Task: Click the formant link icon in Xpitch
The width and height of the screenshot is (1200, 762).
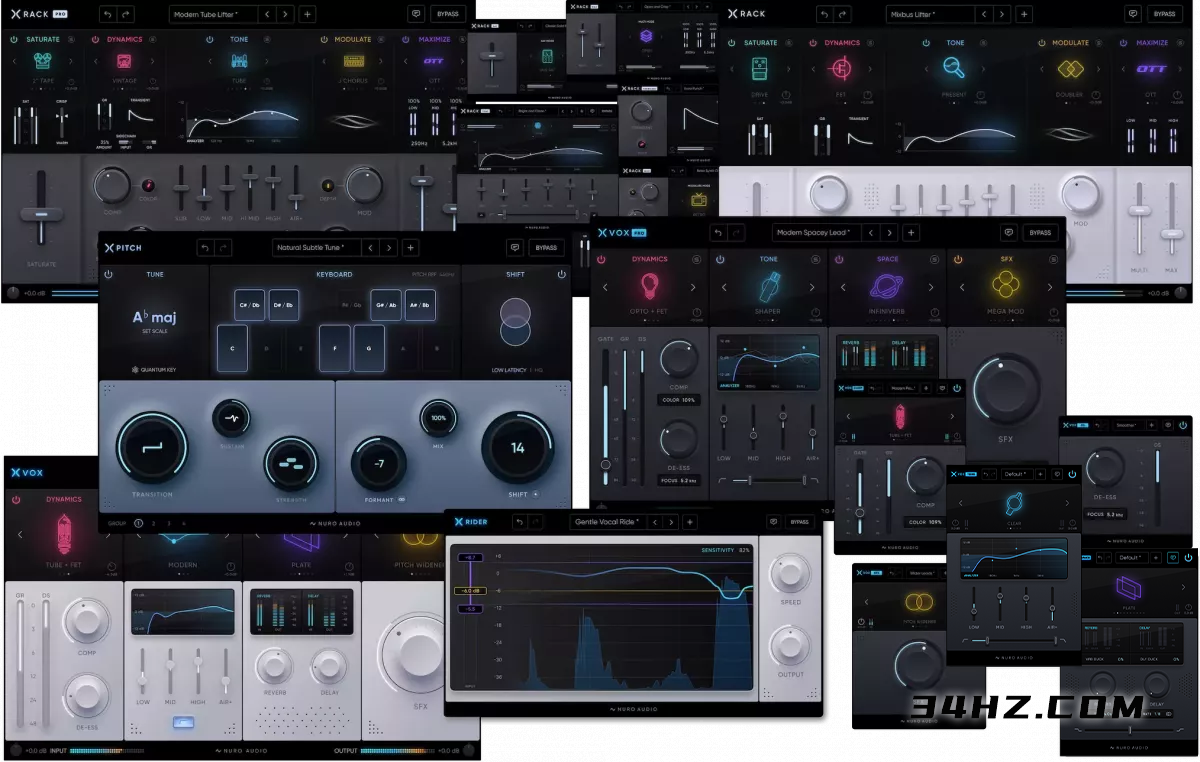Action: [402, 499]
